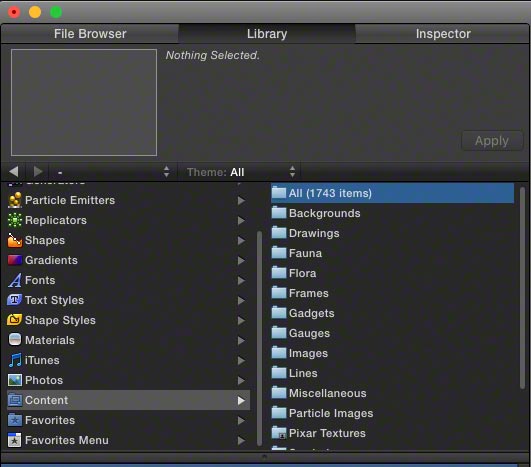This screenshot has width=531, height=467.
Task: Click the green zoom window button
Action: (x=56, y=12)
